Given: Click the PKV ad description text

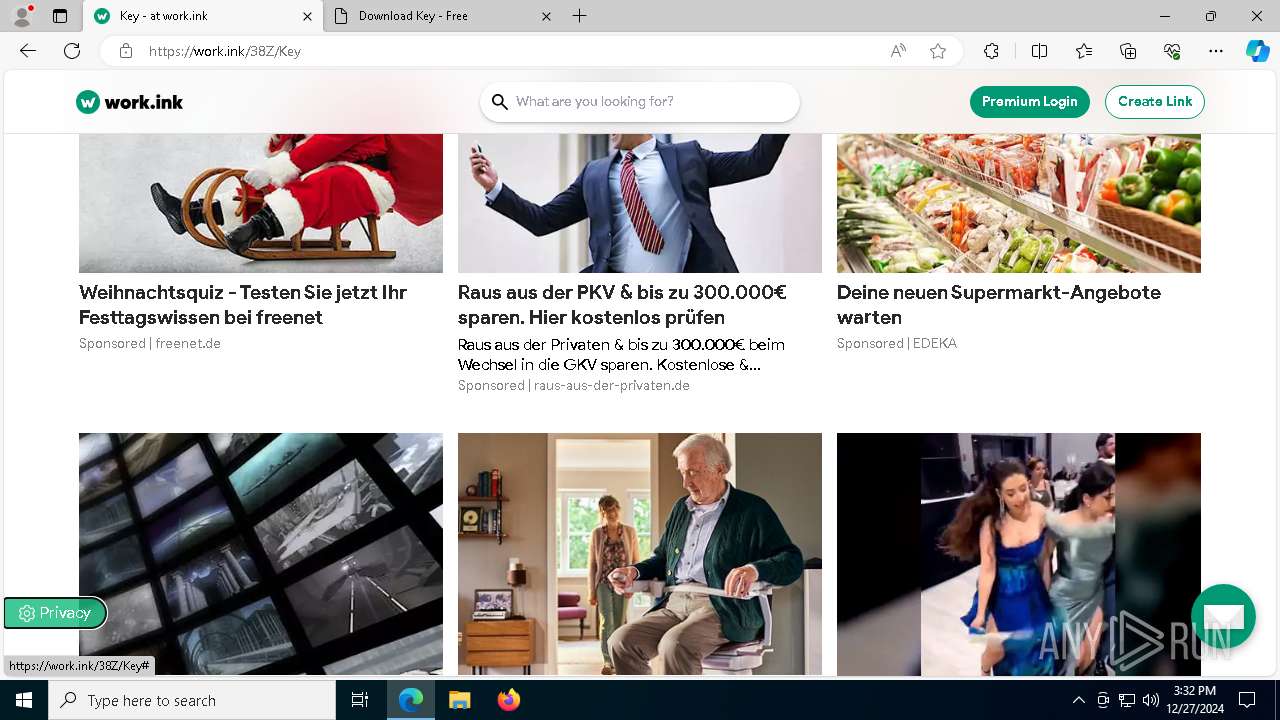Looking at the screenshot, I should pyautogui.click(x=621, y=354).
